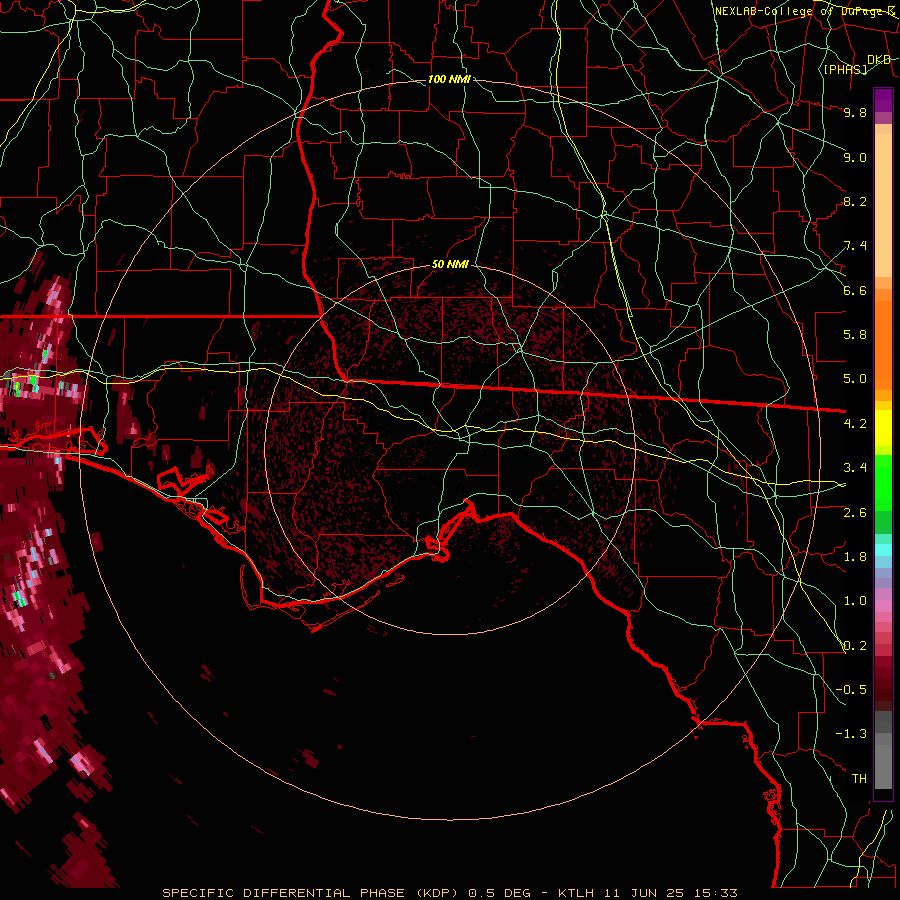Click the 8.2 value on the color scale
This screenshot has height=900, width=900.
pyautogui.click(x=855, y=201)
